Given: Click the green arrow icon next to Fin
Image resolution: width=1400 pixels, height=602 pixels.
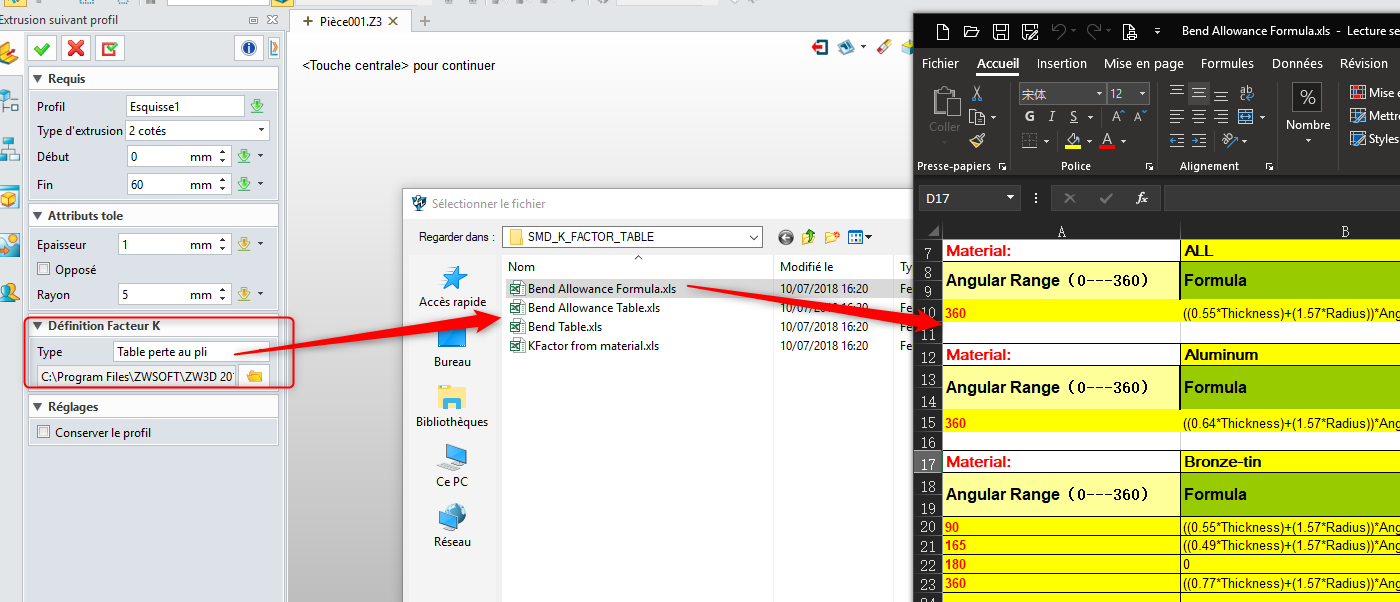Looking at the screenshot, I should [243, 184].
